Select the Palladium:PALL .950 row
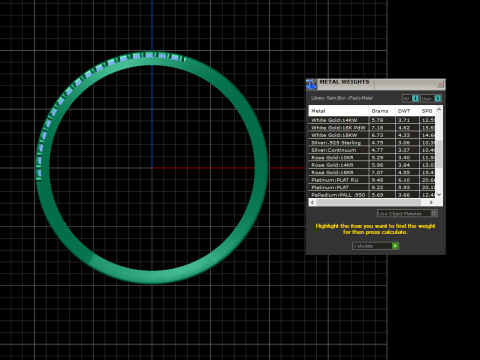 click(x=372, y=195)
